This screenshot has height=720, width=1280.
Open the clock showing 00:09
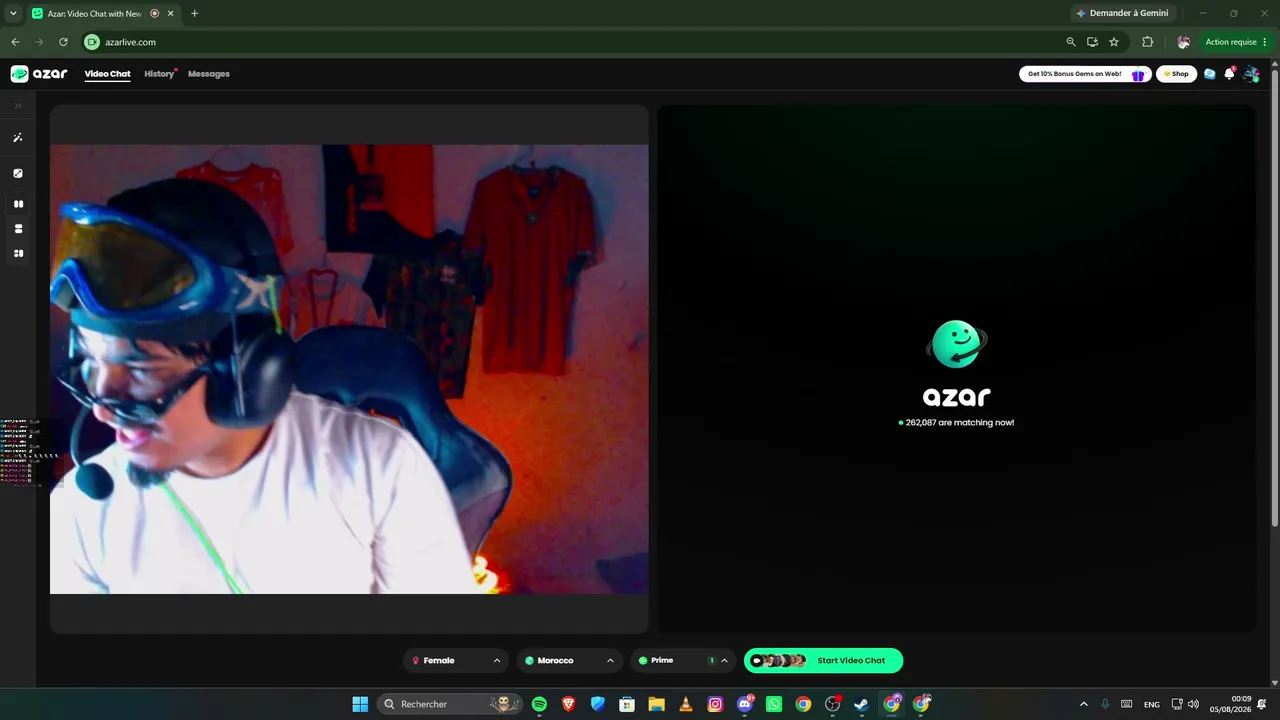[x=1230, y=704]
